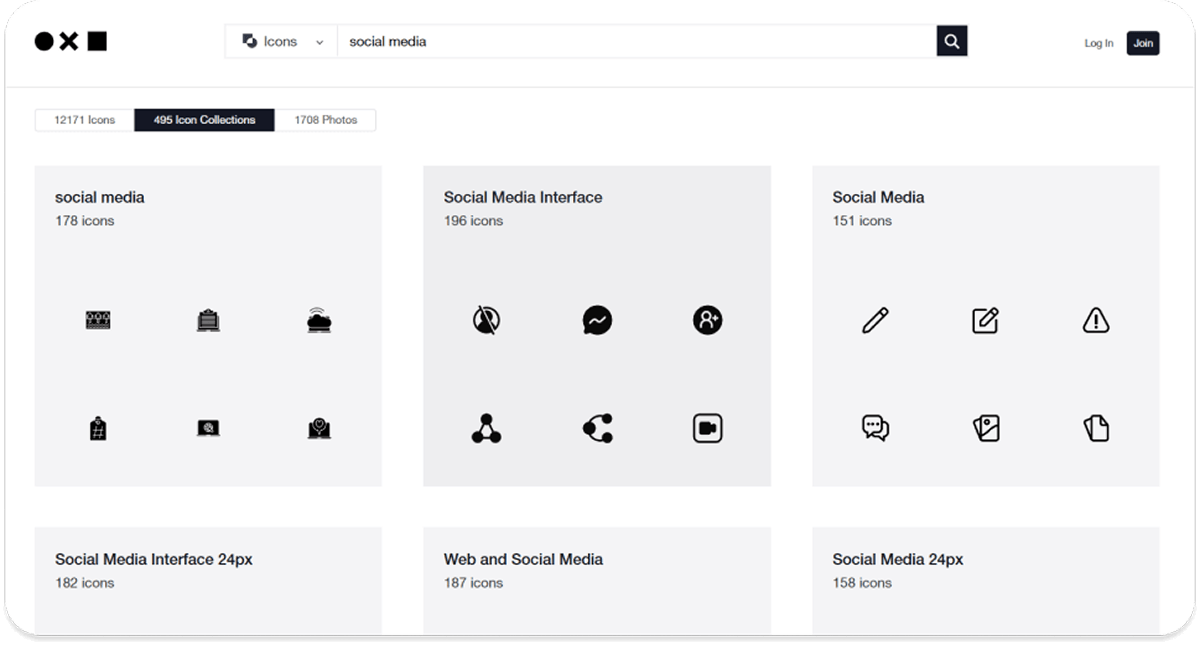Select the crossed-out user profile icon
Image resolution: width=1200 pixels, height=645 pixels.
(x=487, y=321)
